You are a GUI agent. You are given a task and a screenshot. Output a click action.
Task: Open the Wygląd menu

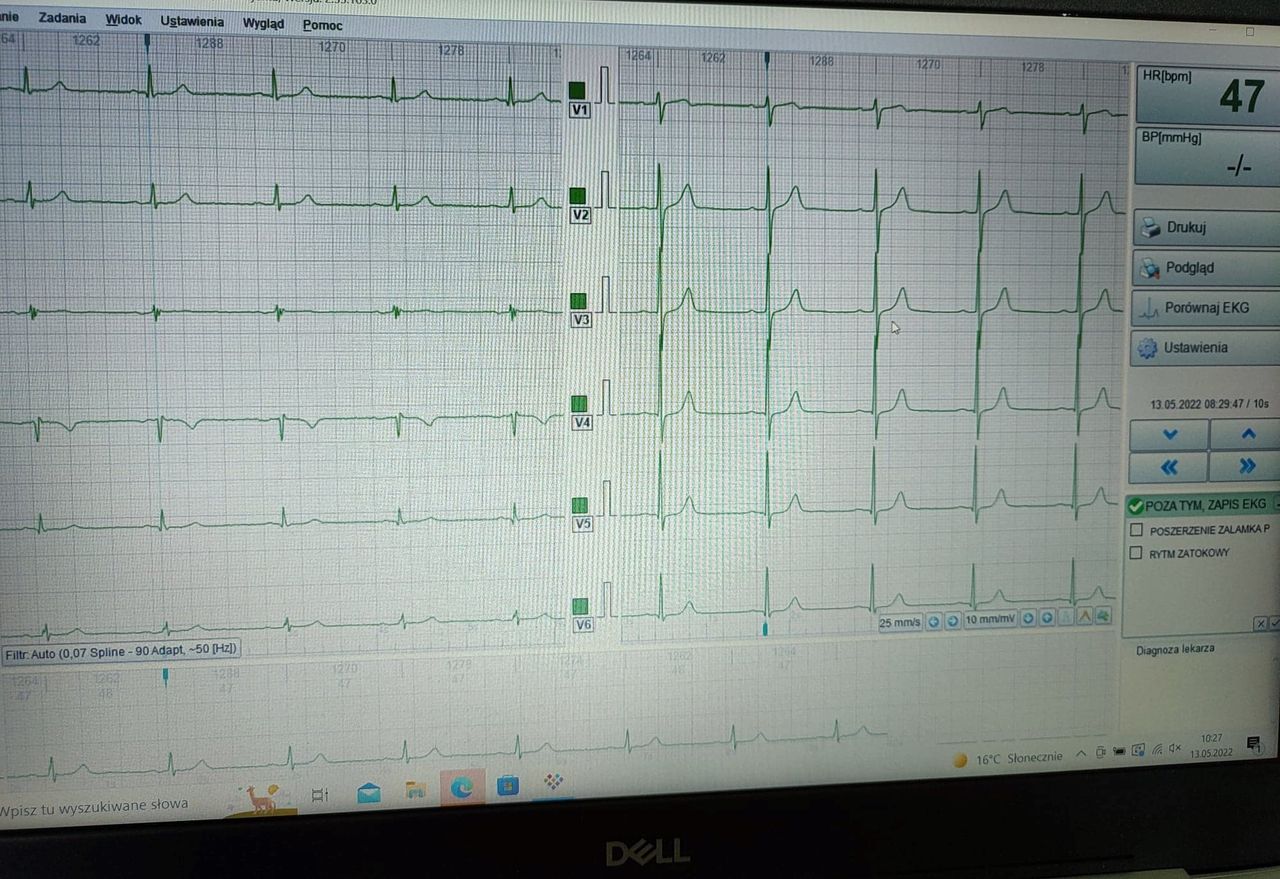tap(263, 23)
